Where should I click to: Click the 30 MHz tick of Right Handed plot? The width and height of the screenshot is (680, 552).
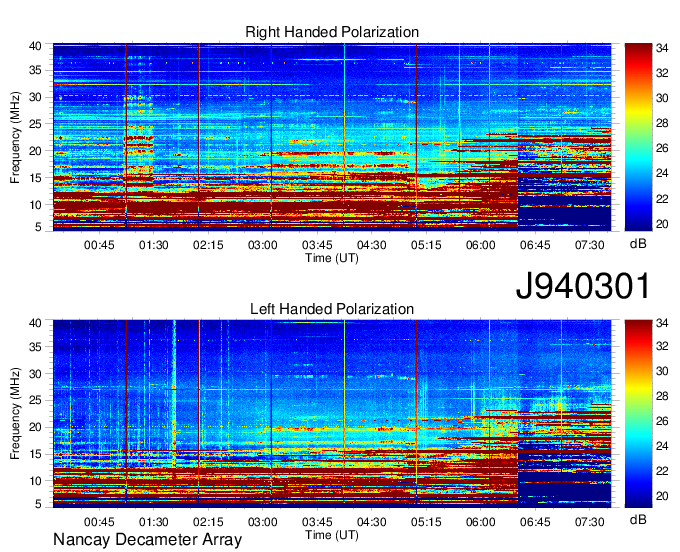tap(35, 97)
